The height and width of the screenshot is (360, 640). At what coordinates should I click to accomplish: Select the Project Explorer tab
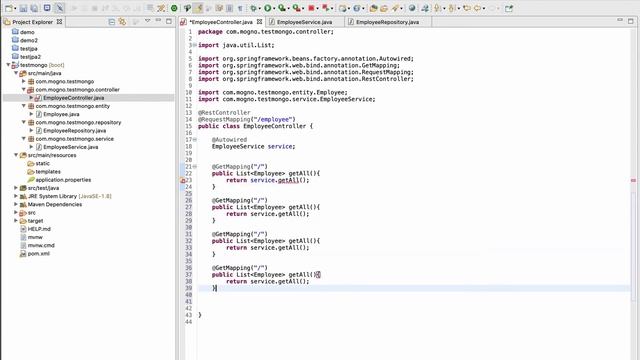click(33, 22)
